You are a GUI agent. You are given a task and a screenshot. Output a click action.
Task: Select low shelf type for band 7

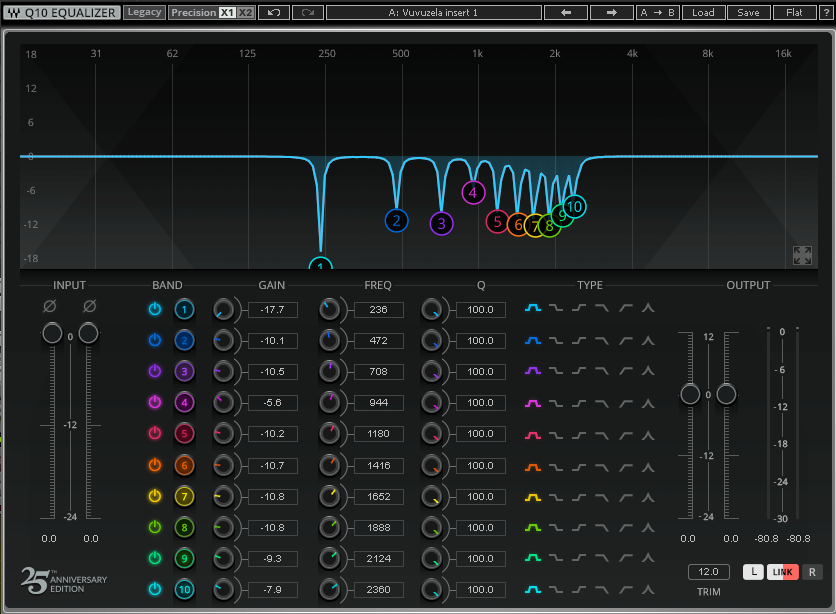(x=556, y=497)
